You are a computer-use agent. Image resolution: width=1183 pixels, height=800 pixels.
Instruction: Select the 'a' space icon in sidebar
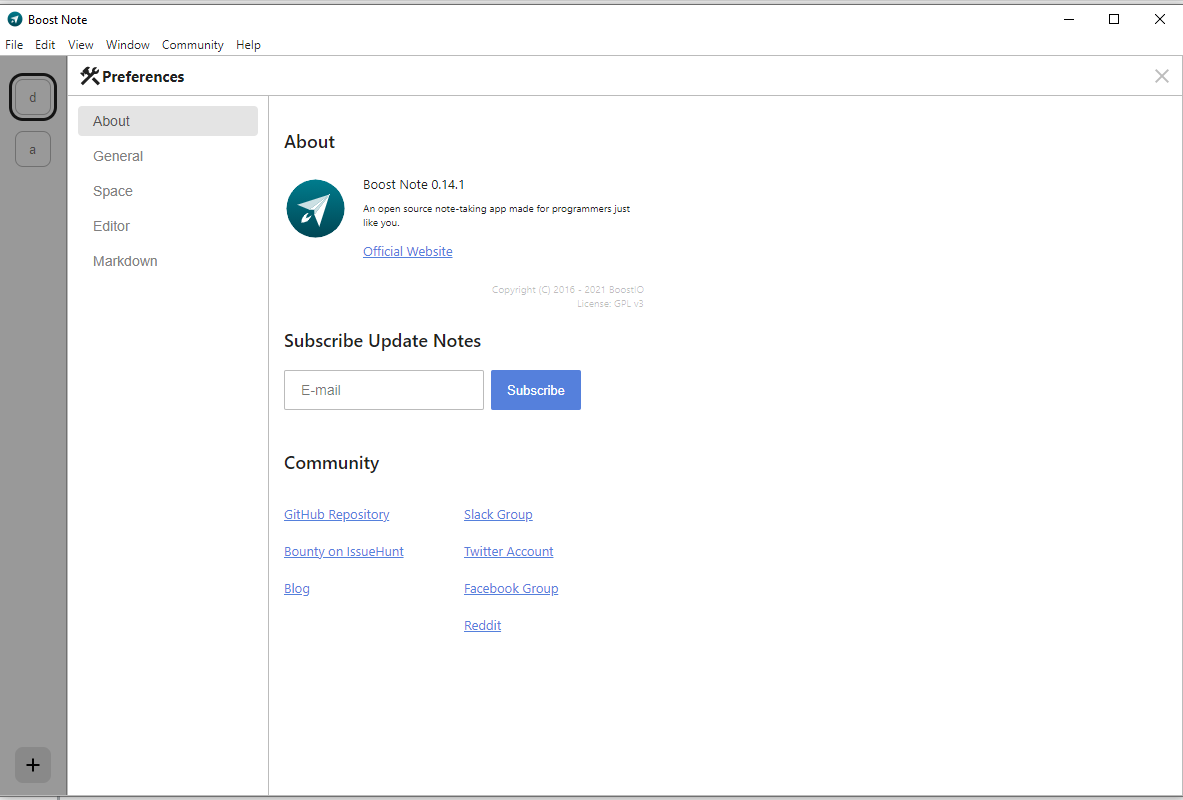tap(32, 149)
